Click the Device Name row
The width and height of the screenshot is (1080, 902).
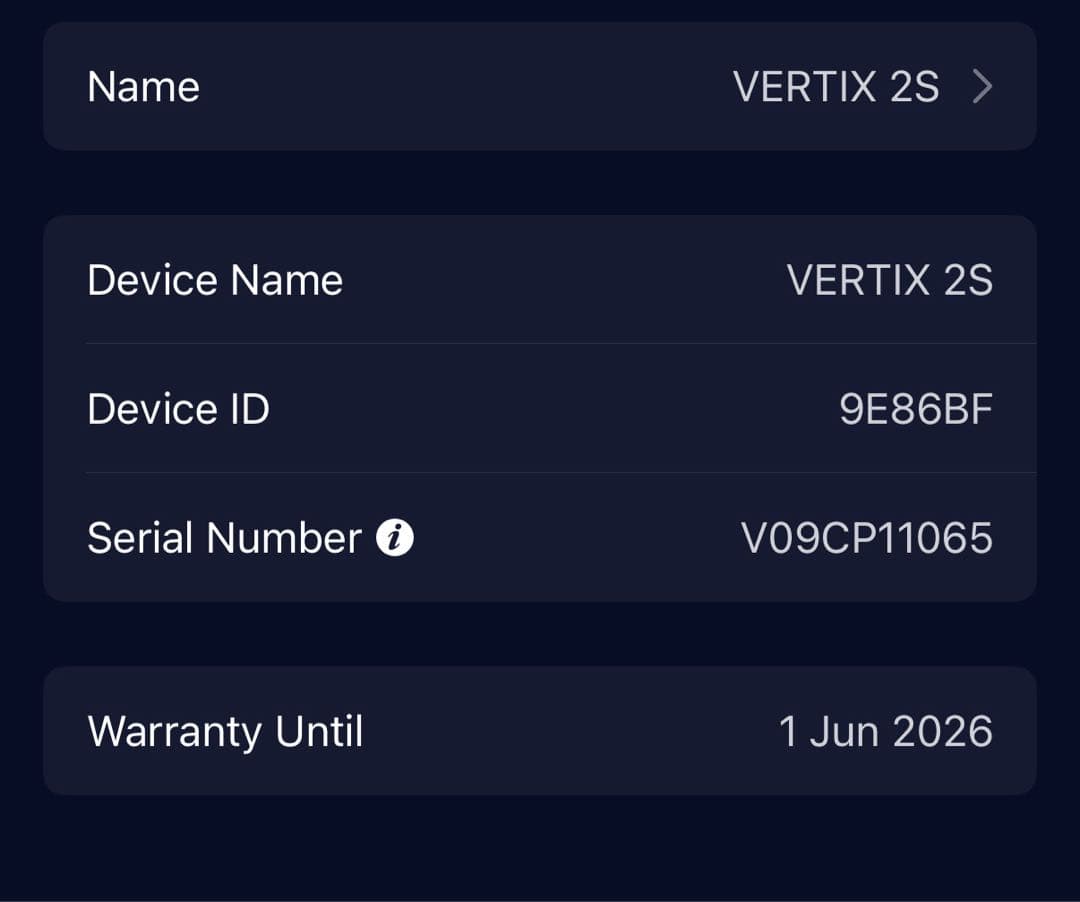(540, 280)
